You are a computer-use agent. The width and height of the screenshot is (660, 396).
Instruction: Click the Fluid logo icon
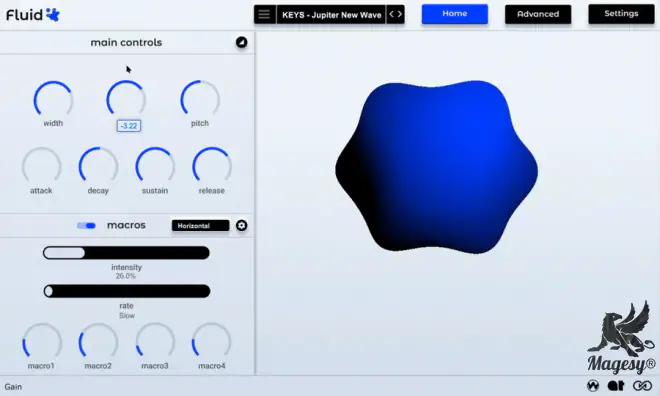53,15
